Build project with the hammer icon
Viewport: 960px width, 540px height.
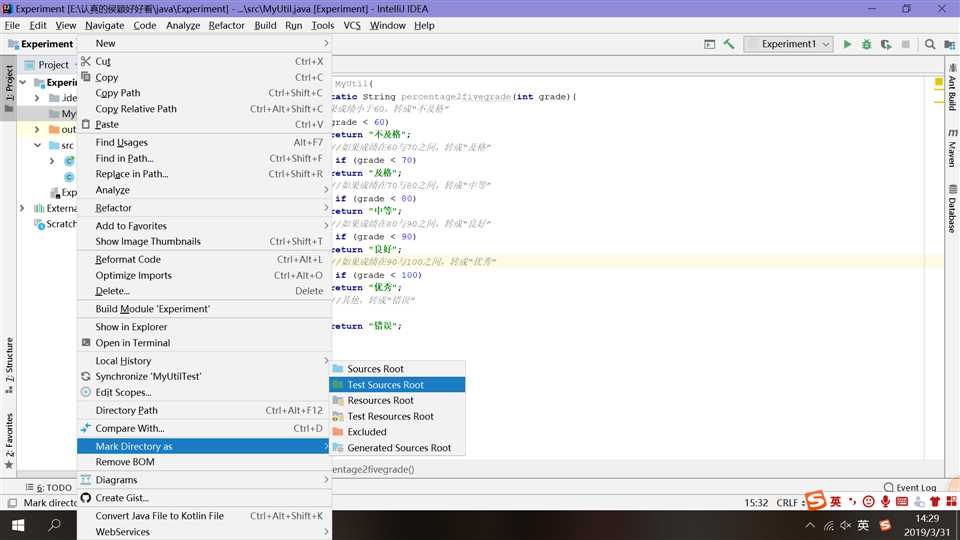(729, 44)
